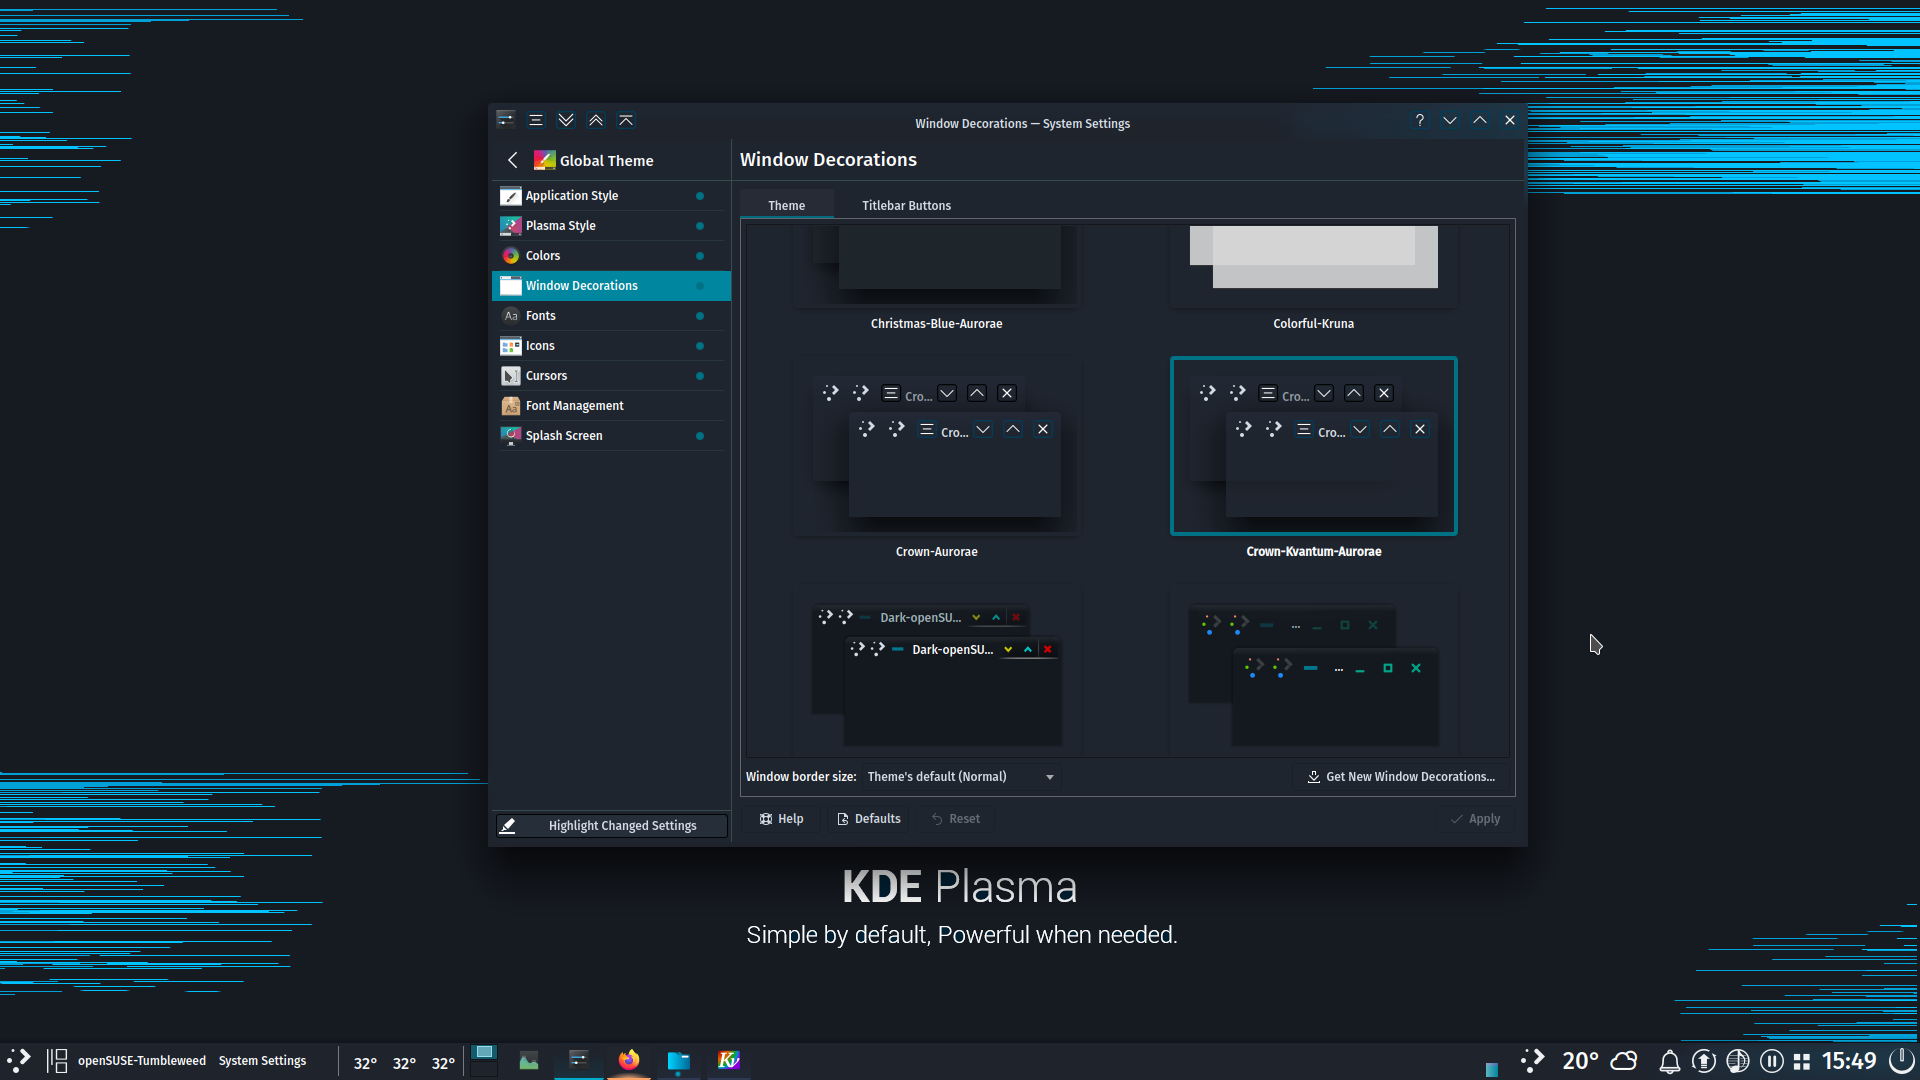
Task: Open the 20° weather widget
Action: [x=1600, y=1061]
